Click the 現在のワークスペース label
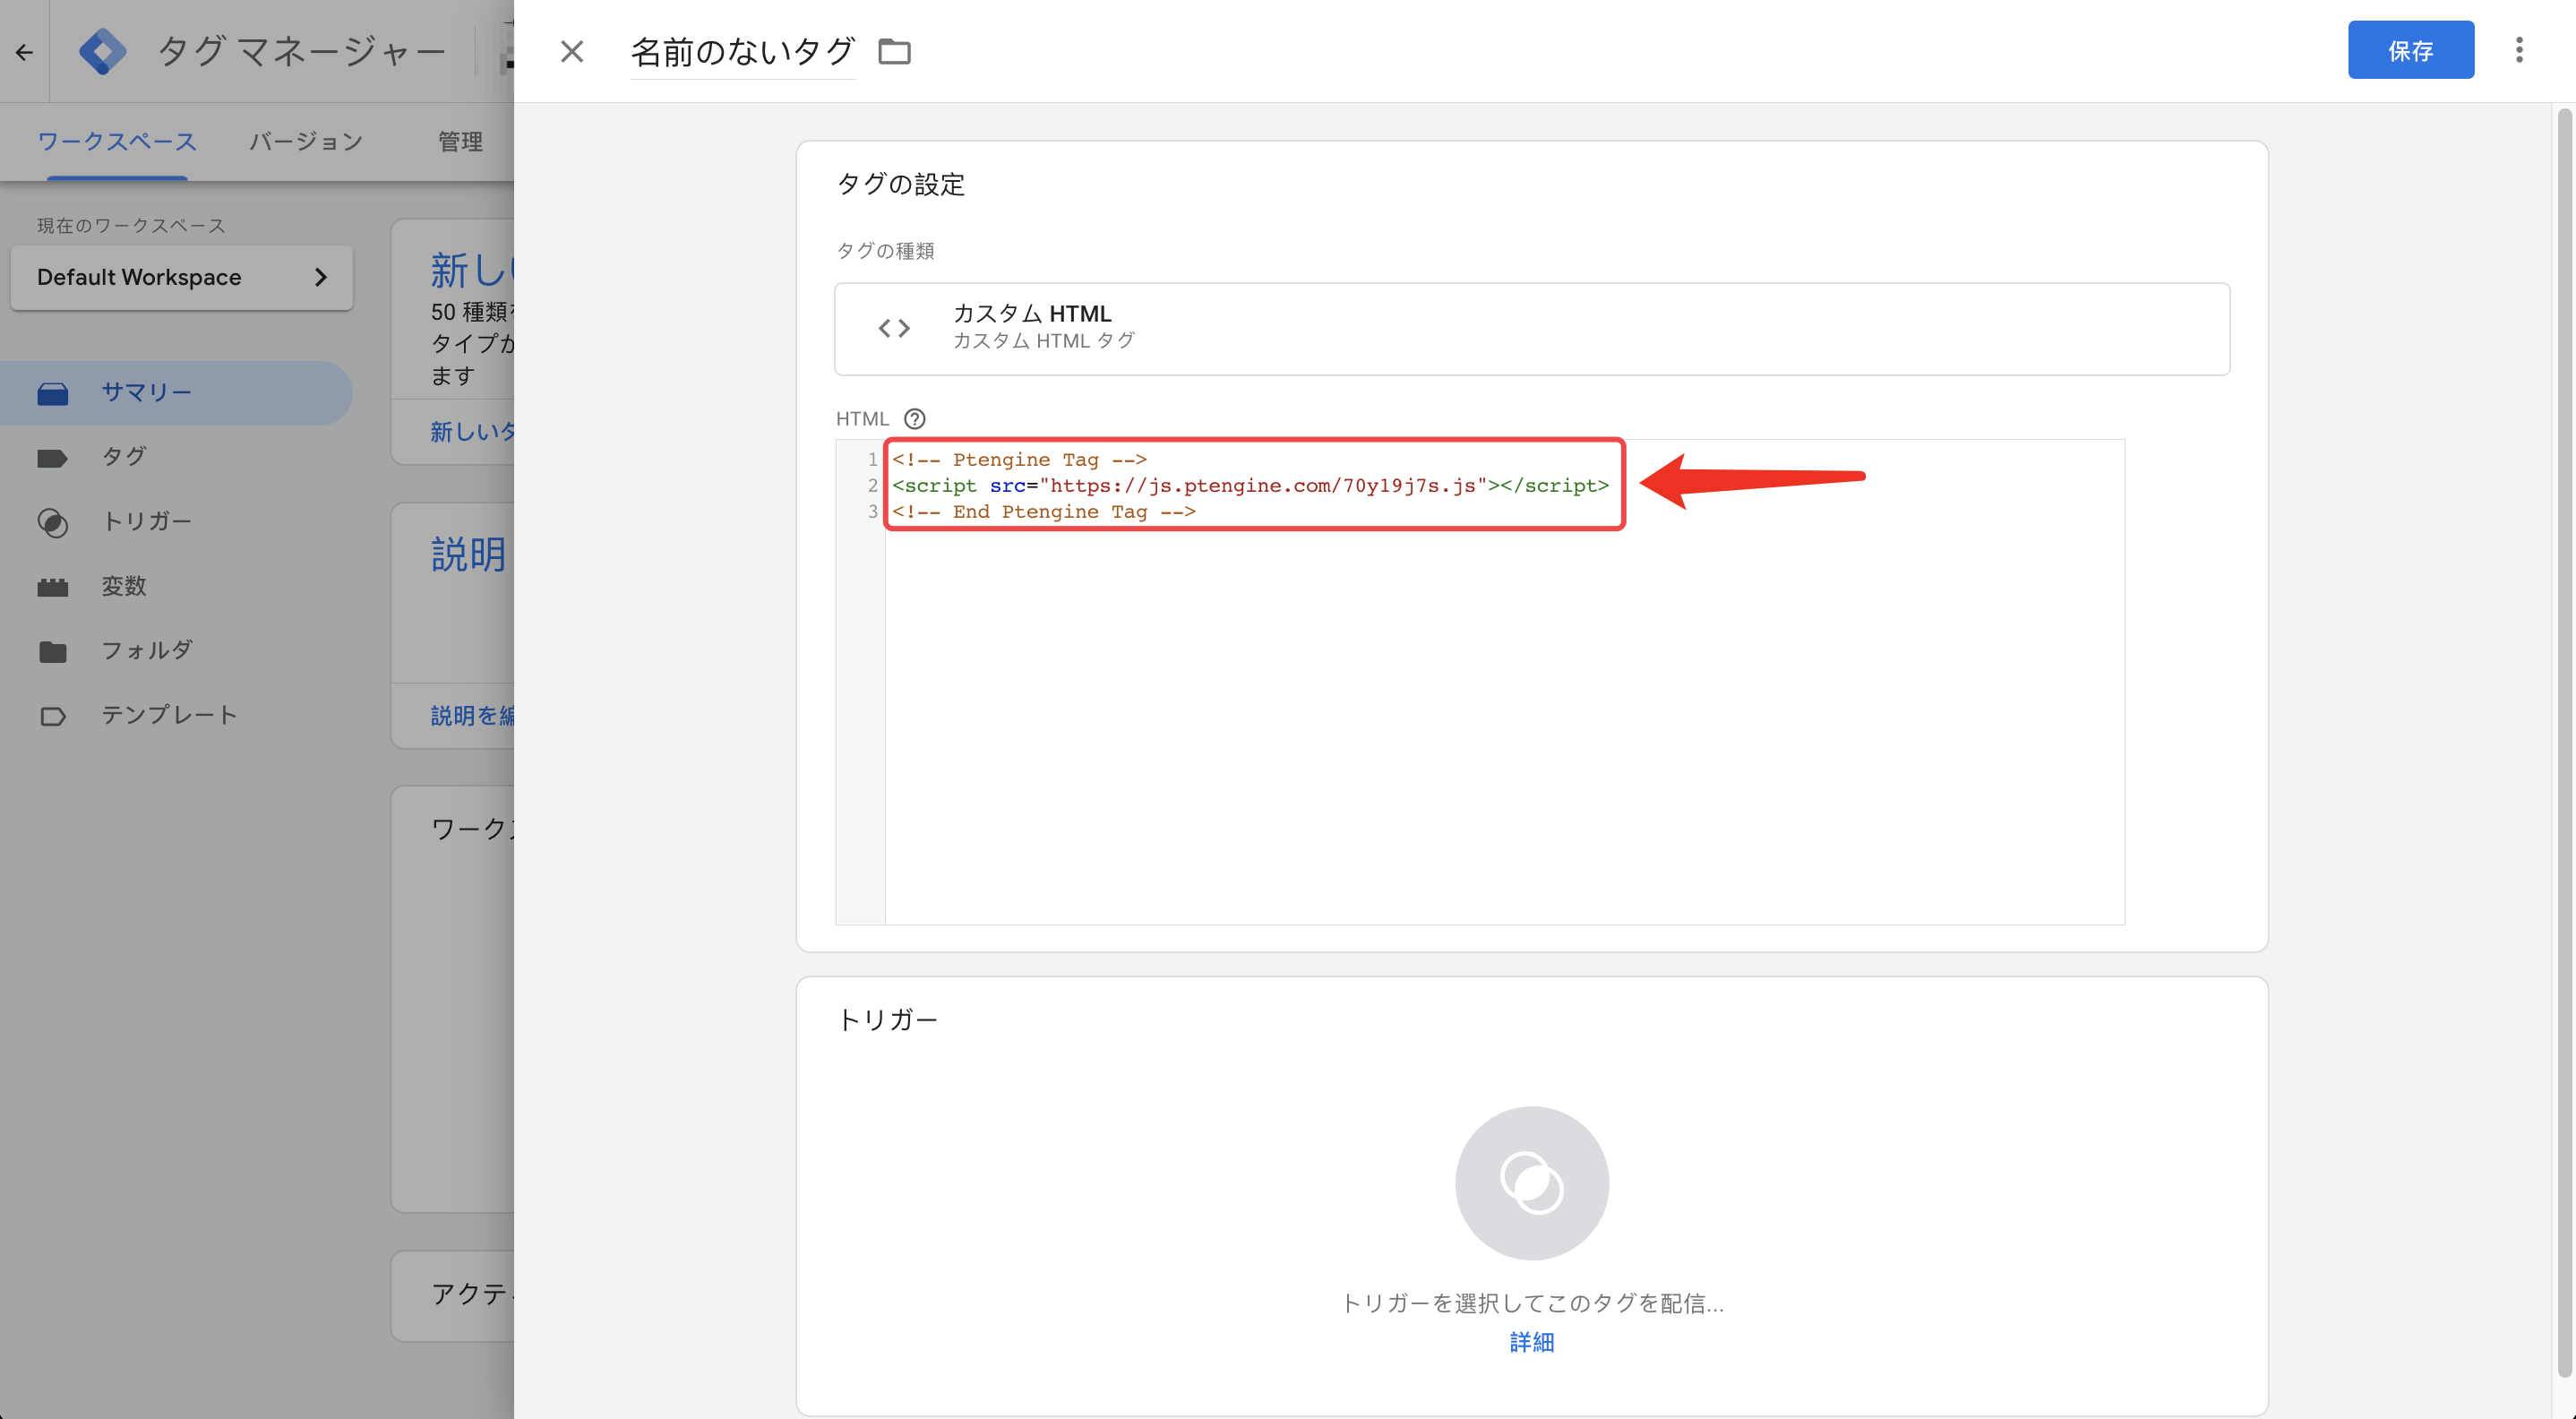This screenshot has height=1419, width=2576. click(131, 226)
